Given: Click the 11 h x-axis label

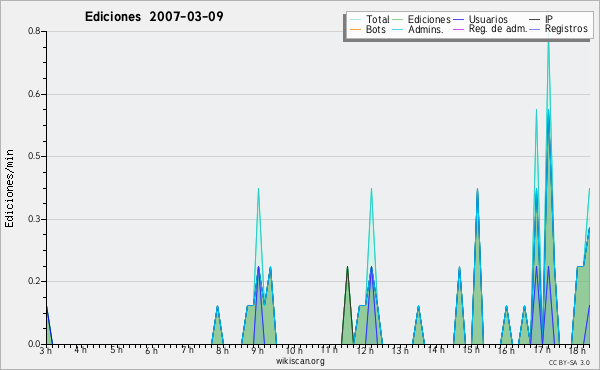Looking at the screenshot, I should pyautogui.click(x=329, y=350).
